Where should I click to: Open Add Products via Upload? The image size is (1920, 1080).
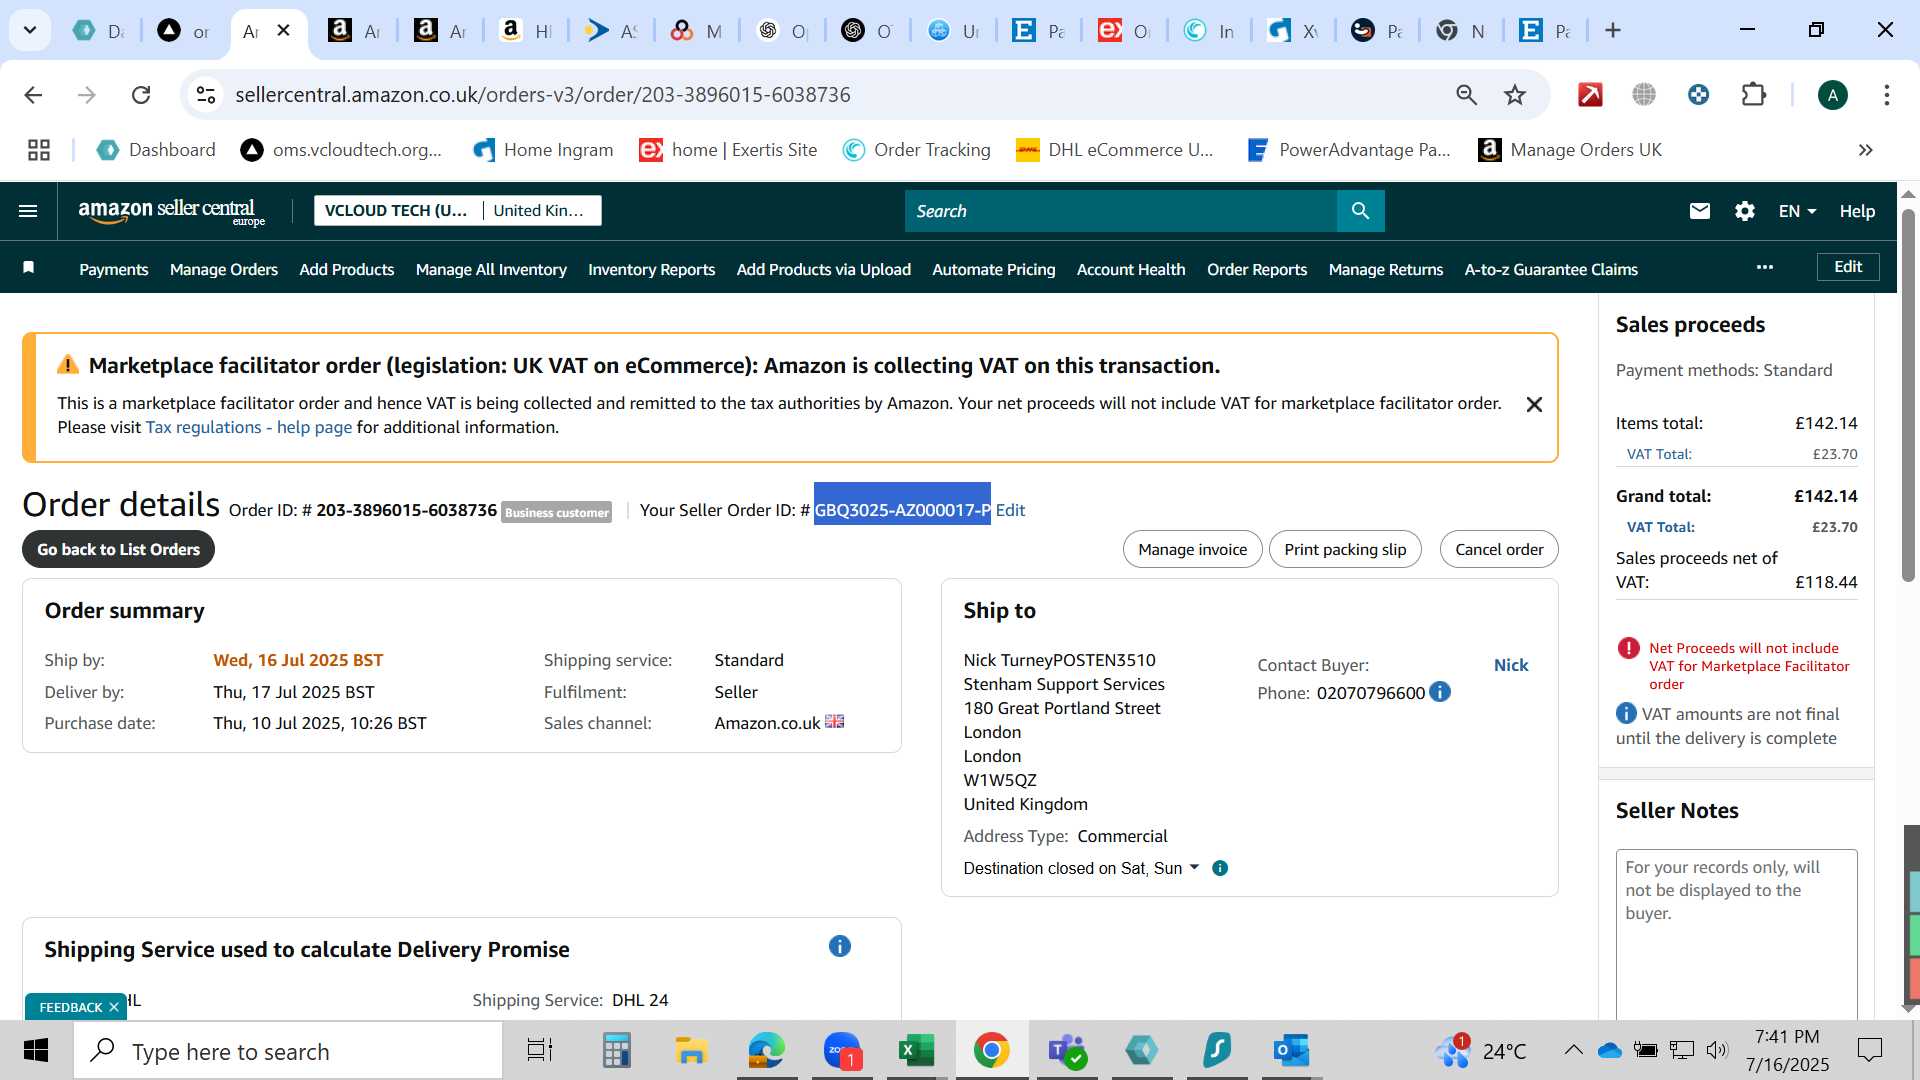coord(823,269)
